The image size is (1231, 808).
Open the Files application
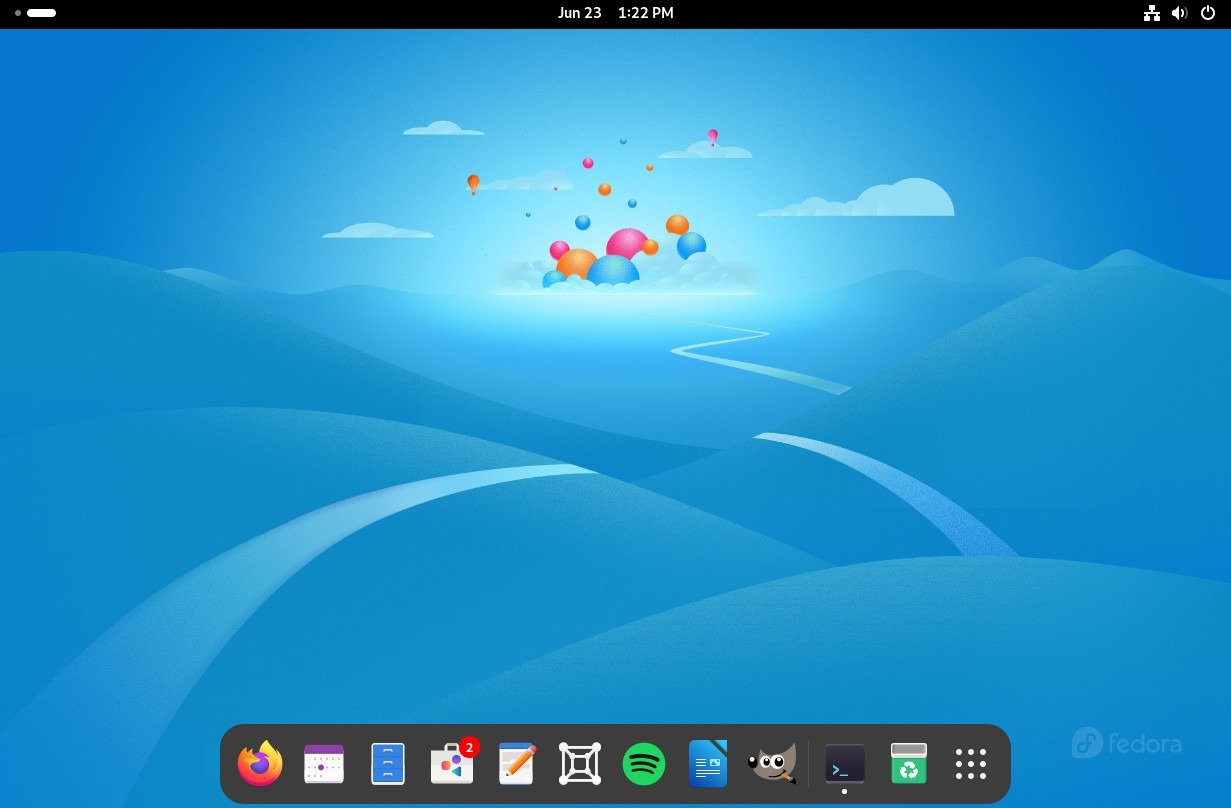coord(387,763)
